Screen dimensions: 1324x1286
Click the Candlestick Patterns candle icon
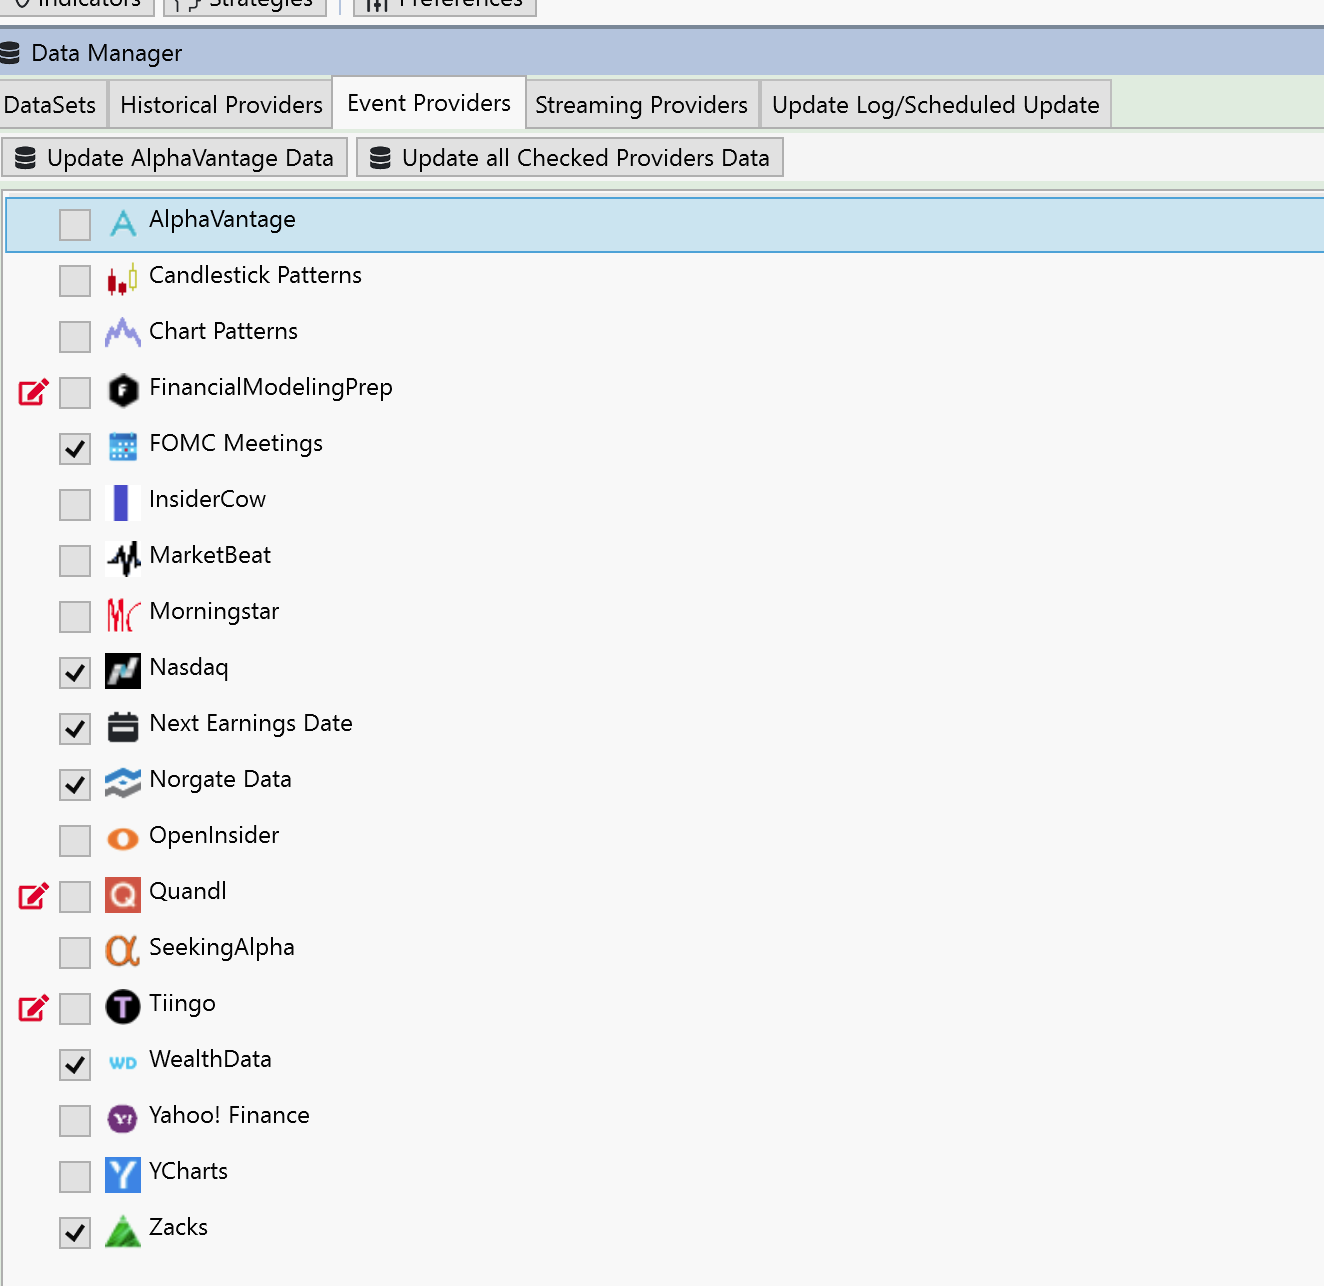coord(122,280)
